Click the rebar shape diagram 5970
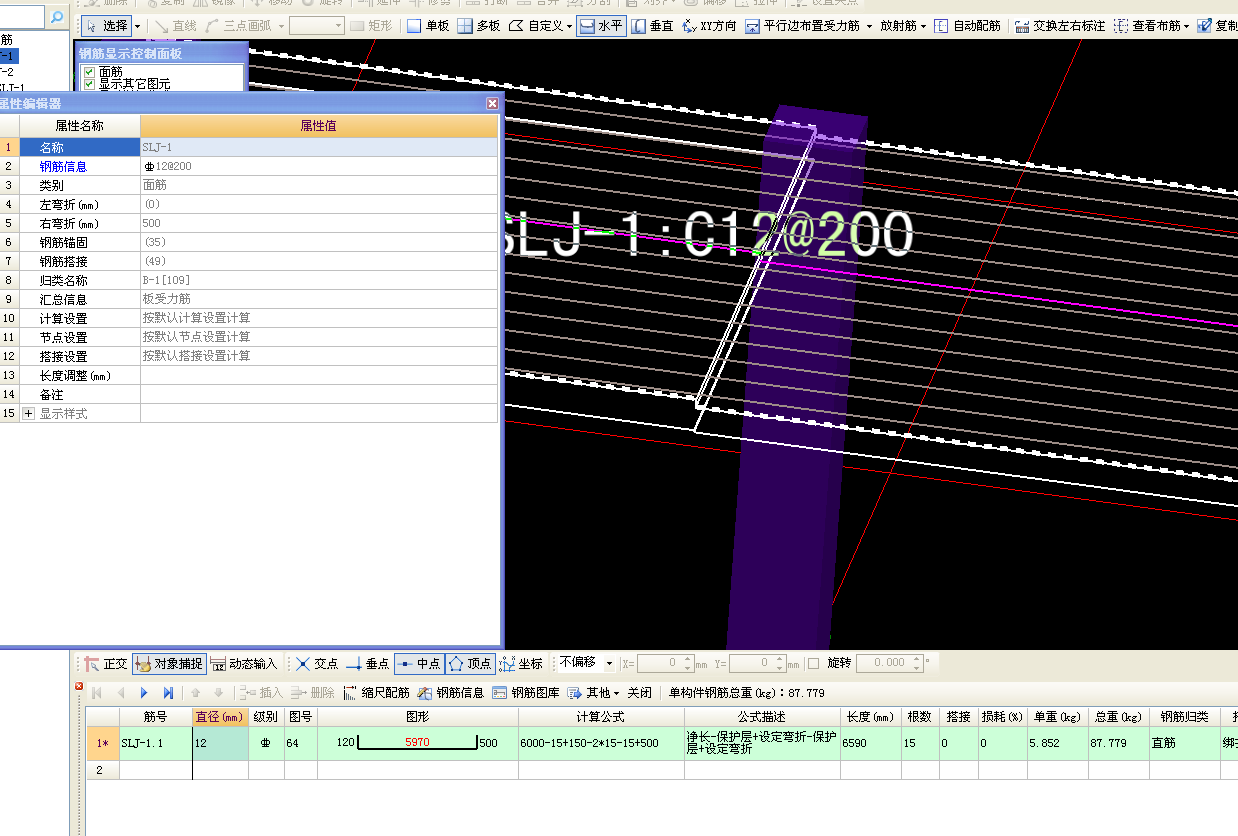 pyautogui.click(x=418, y=744)
